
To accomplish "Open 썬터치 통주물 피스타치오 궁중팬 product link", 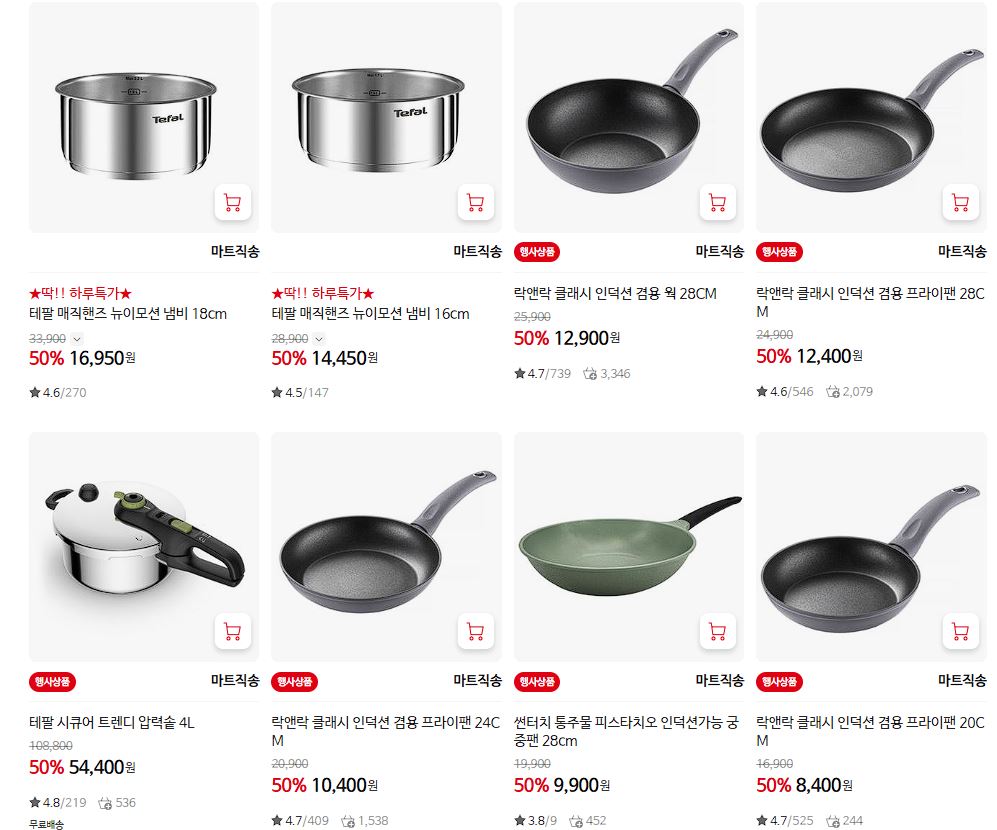I will [x=626, y=731].
